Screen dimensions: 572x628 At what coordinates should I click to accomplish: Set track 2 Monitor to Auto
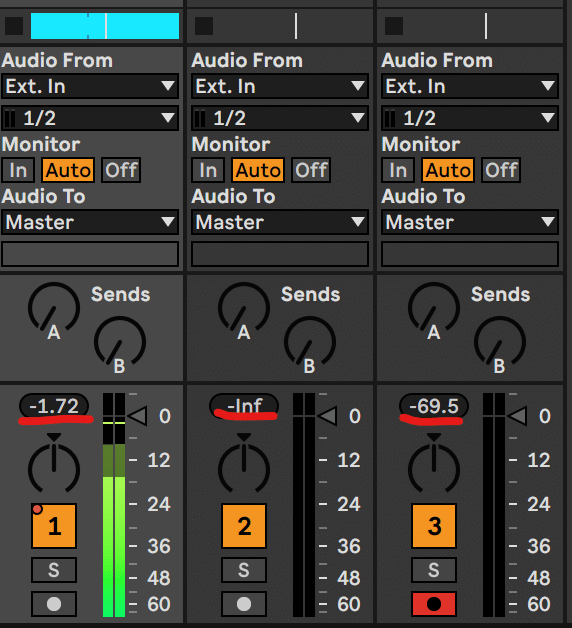coord(258,170)
